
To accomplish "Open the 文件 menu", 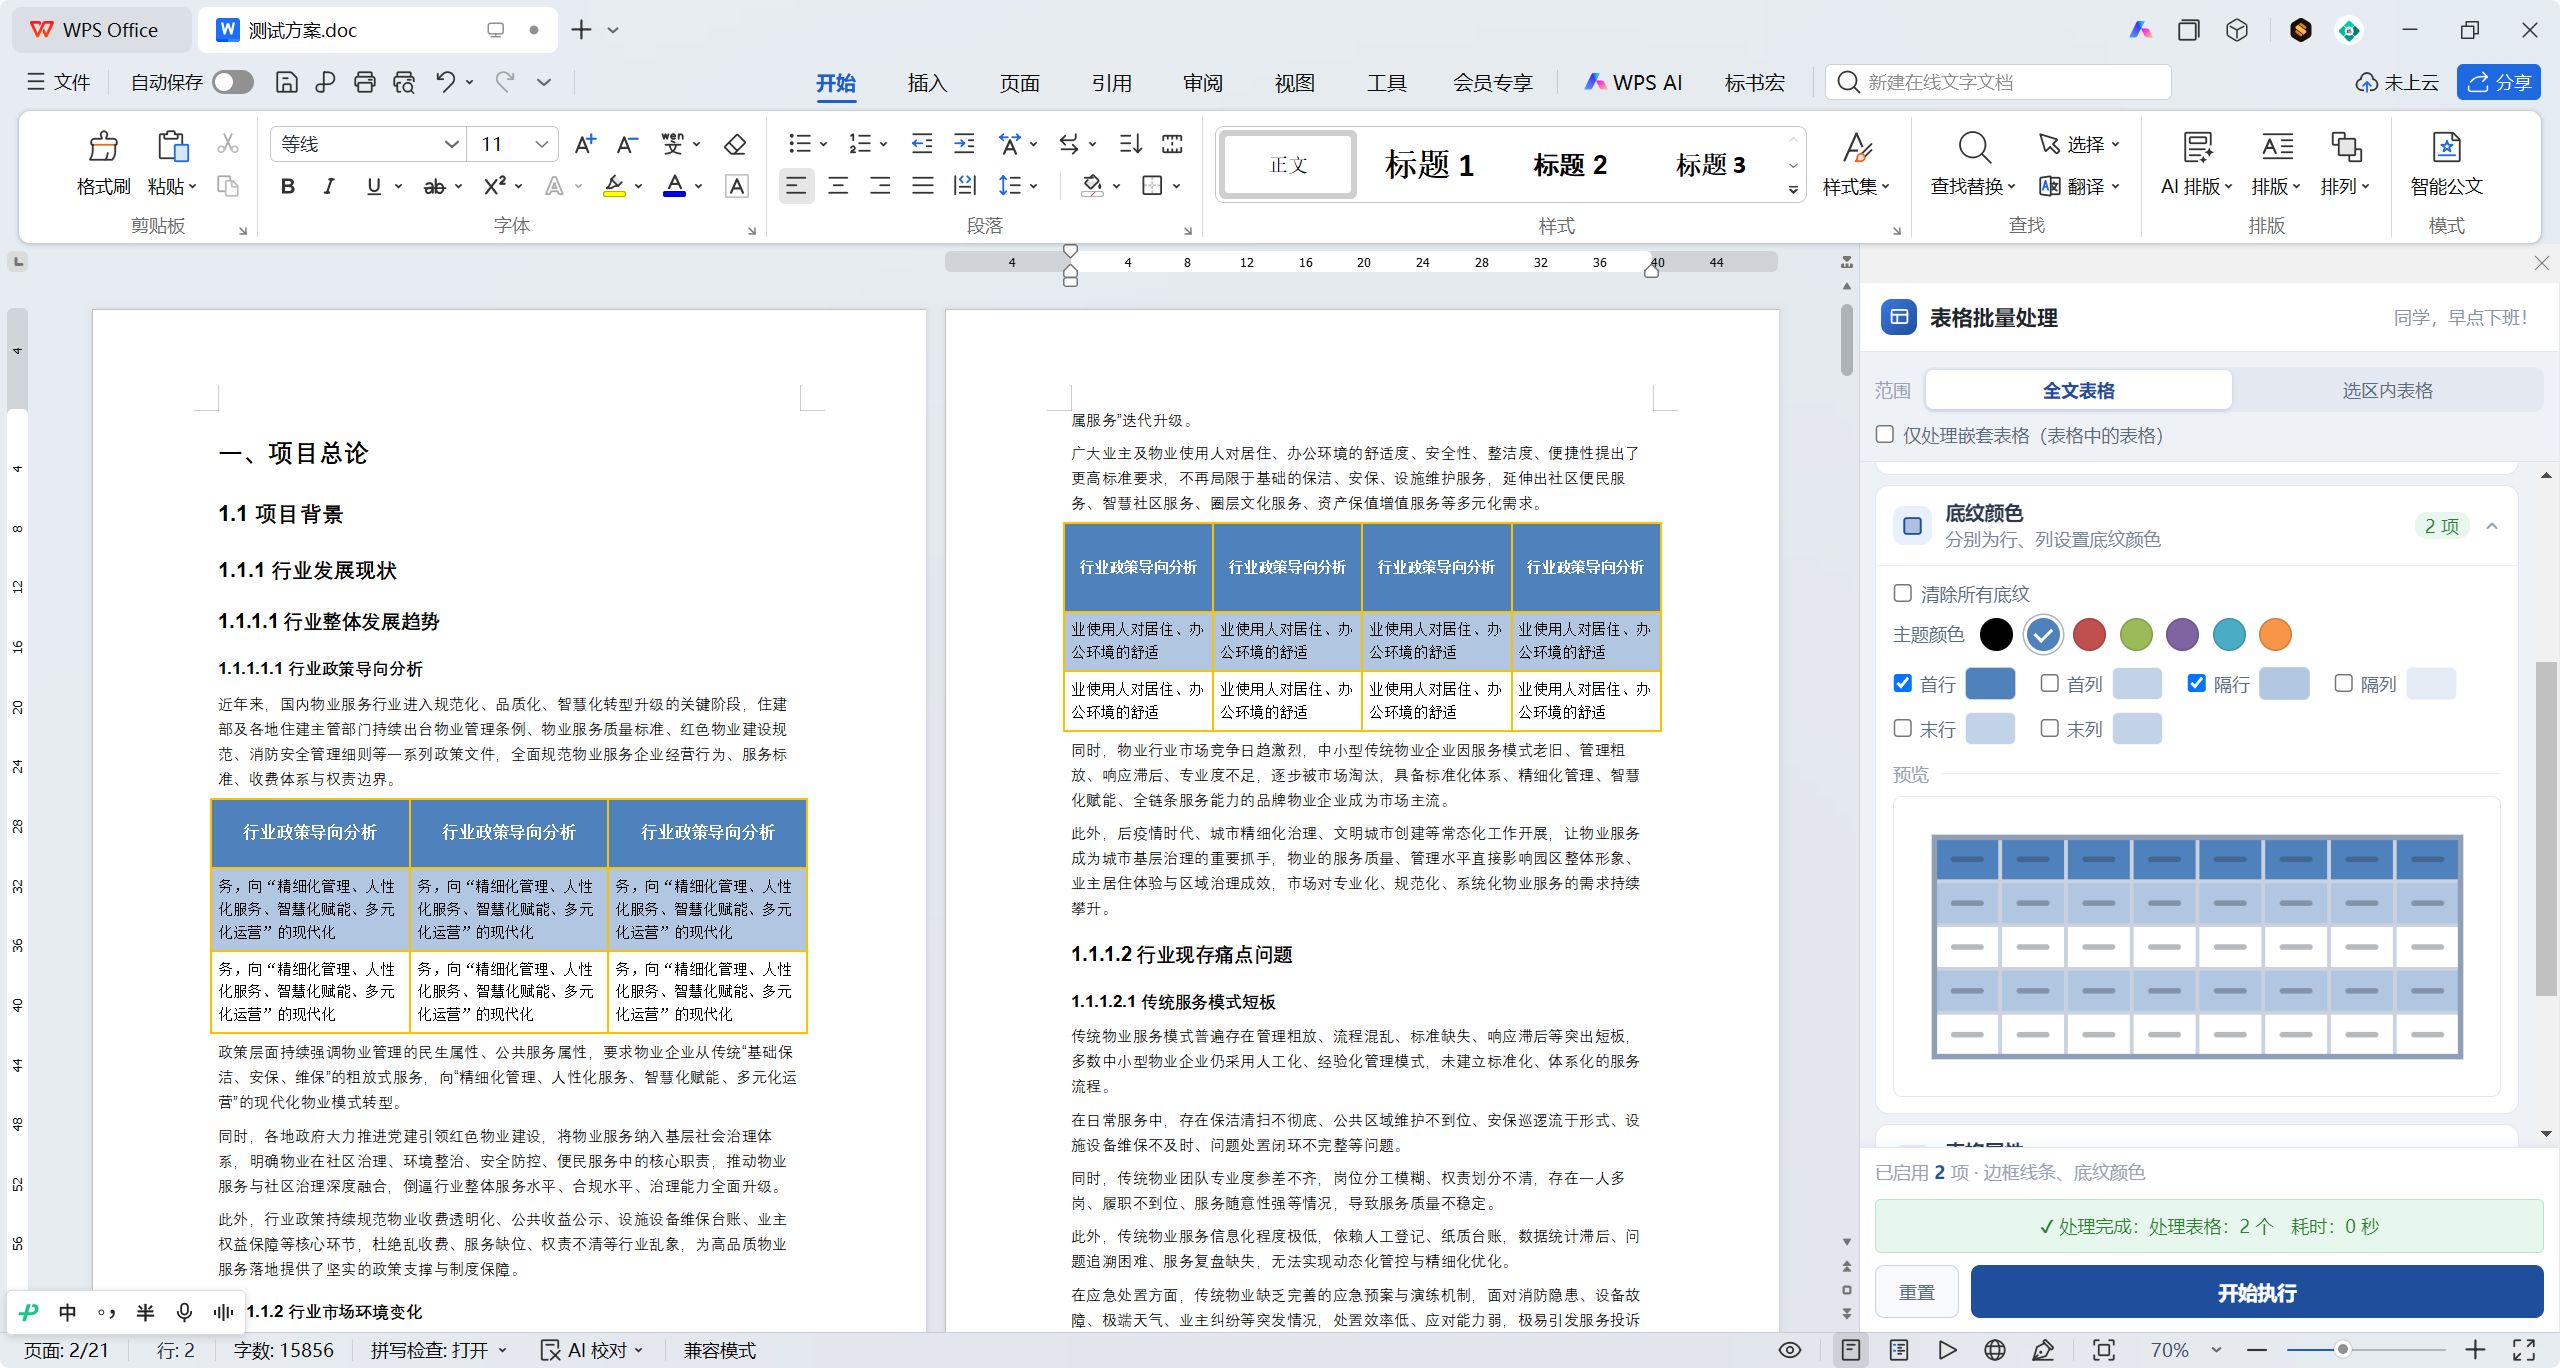I will pos(59,82).
